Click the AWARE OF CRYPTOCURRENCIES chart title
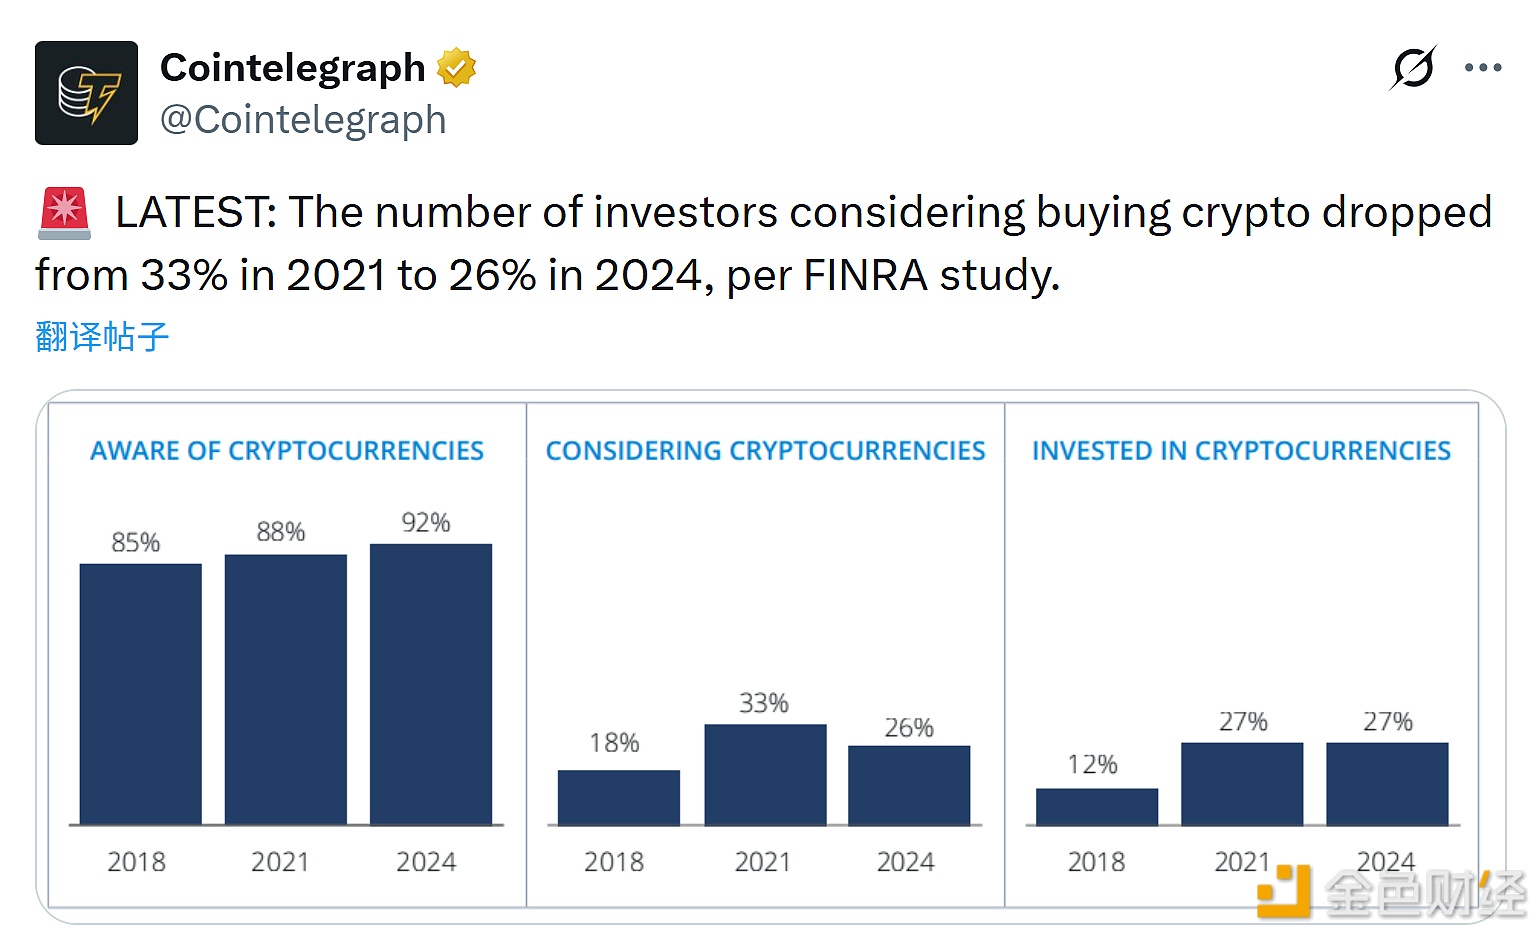Image resolution: width=1540 pixels, height=932 pixels. click(287, 450)
